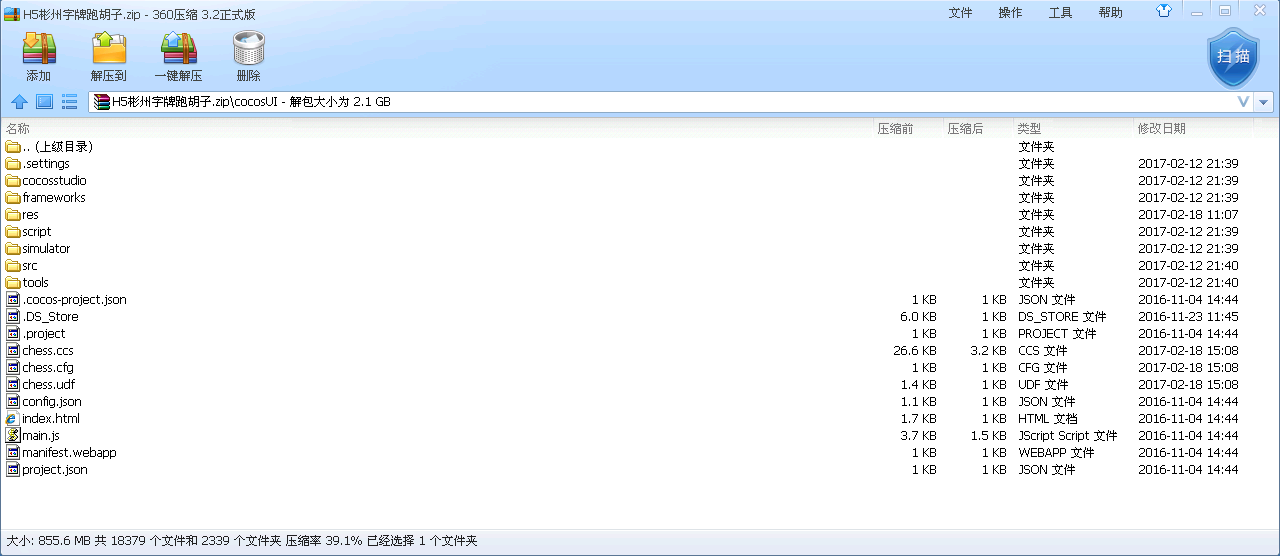This screenshot has width=1280, height=556.
Task: Switch to detailed list view mode
Action: (x=69, y=102)
